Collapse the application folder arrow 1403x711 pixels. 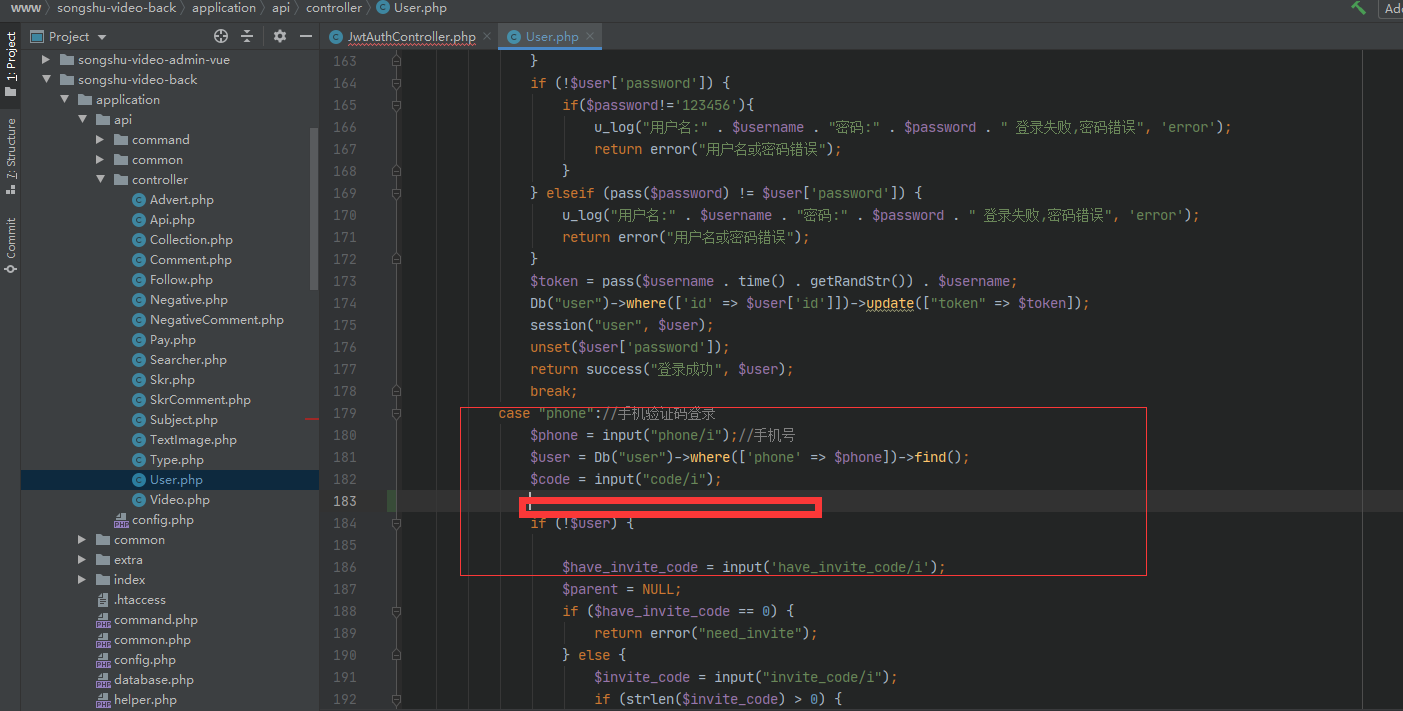(x=64, y=100)
